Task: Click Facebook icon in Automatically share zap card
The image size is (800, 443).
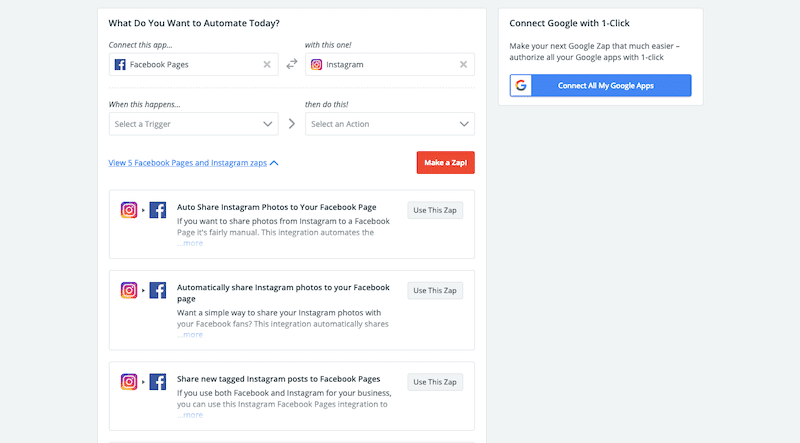Action: pyautogui.click(x=158, y=290)
